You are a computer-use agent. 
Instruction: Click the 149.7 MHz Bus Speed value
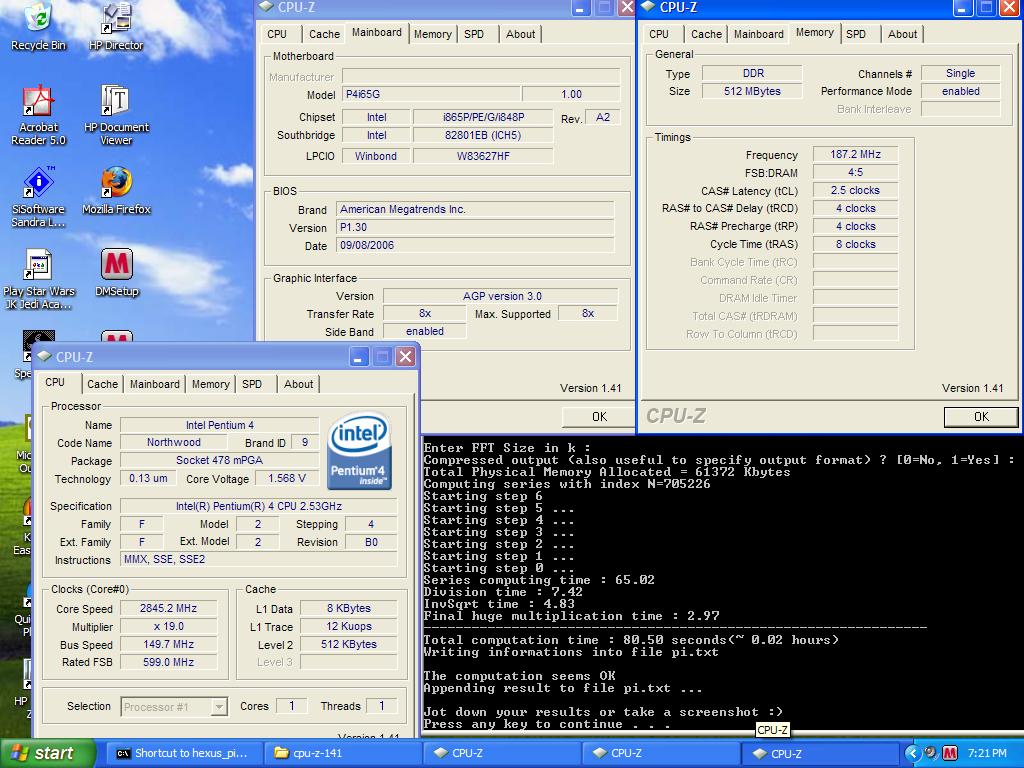click(168, 644)
